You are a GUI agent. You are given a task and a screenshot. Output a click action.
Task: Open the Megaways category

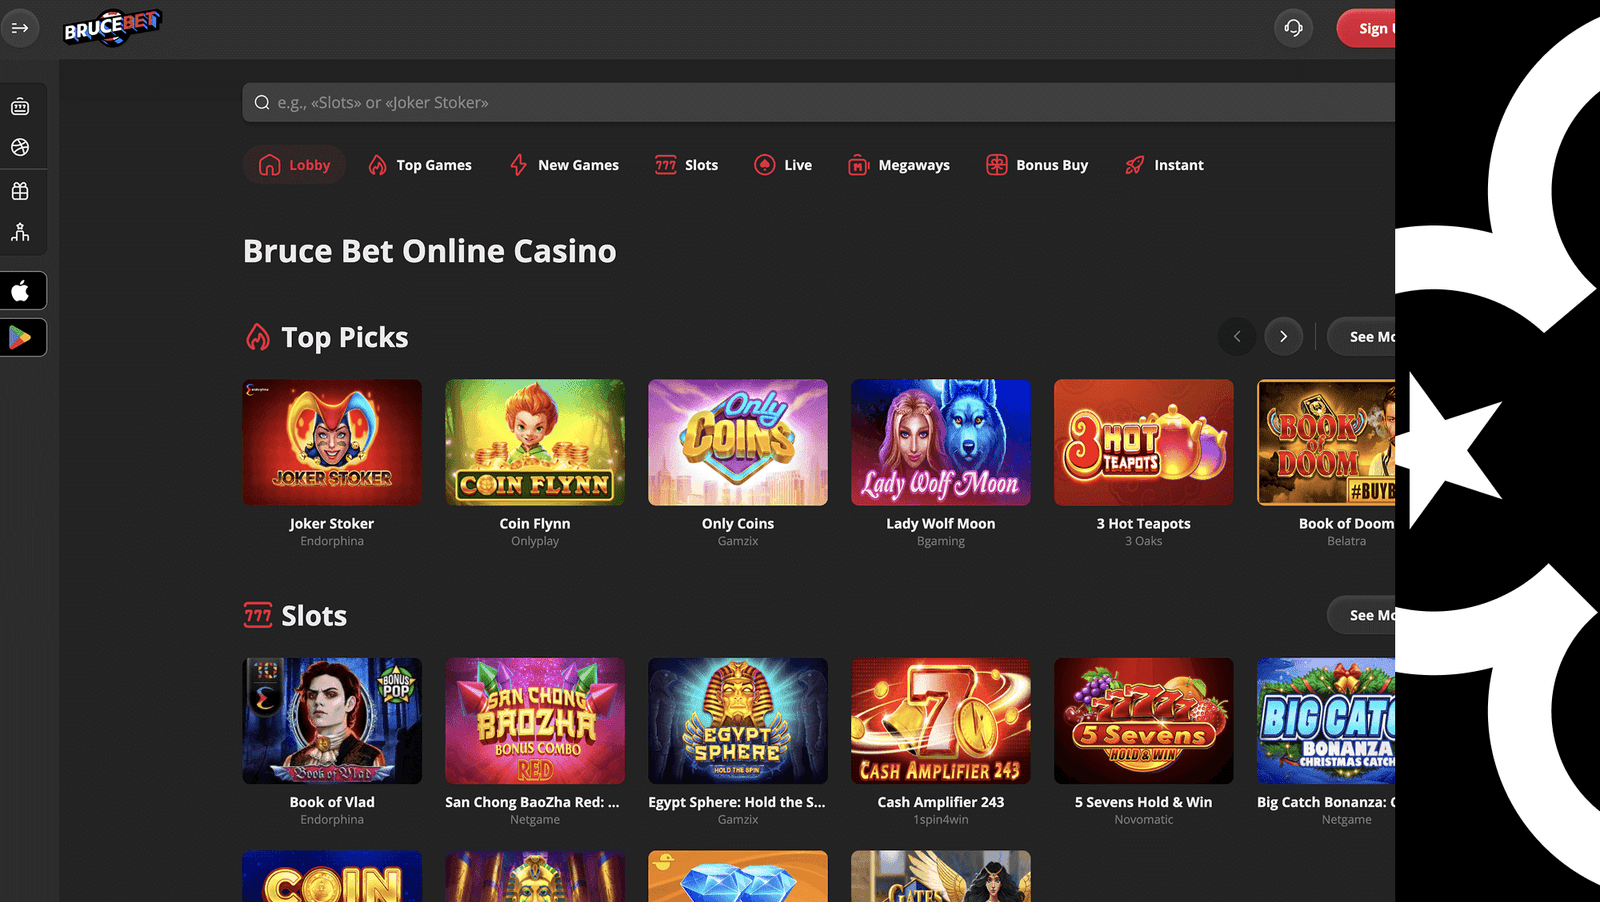tap(899, 165)
